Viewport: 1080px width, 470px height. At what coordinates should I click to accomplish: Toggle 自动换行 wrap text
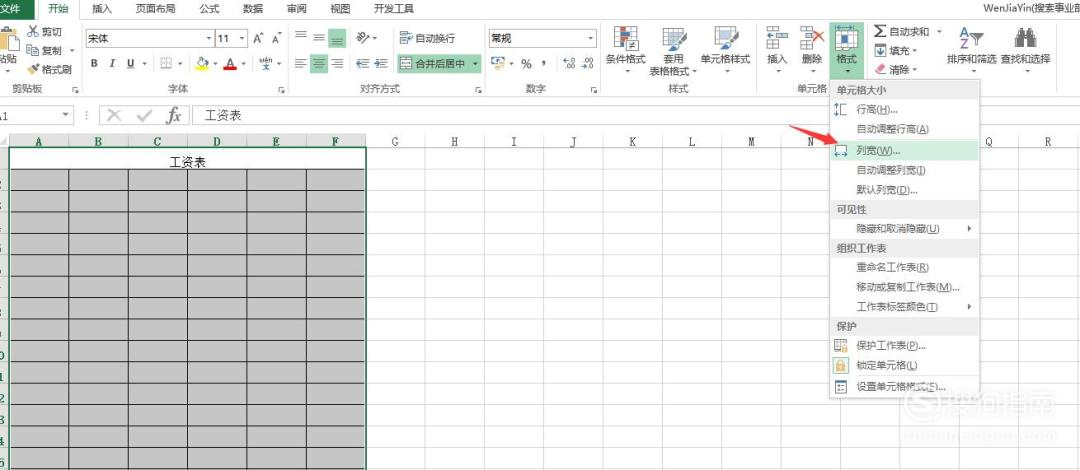(427, 38)
